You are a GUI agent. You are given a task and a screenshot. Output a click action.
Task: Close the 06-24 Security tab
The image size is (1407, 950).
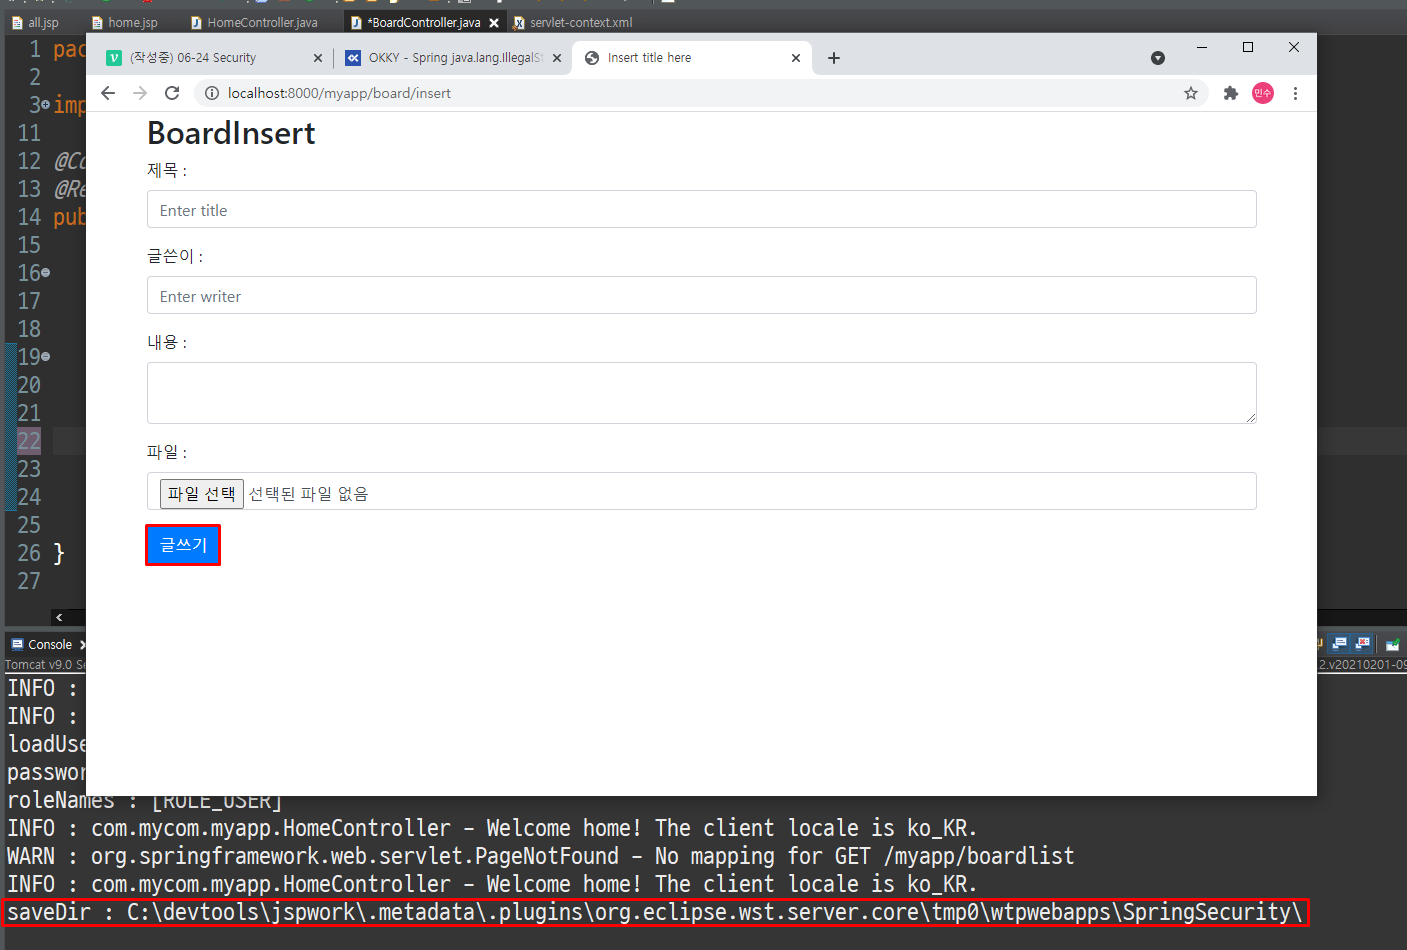pyautogui.click(x=318, y=58)
